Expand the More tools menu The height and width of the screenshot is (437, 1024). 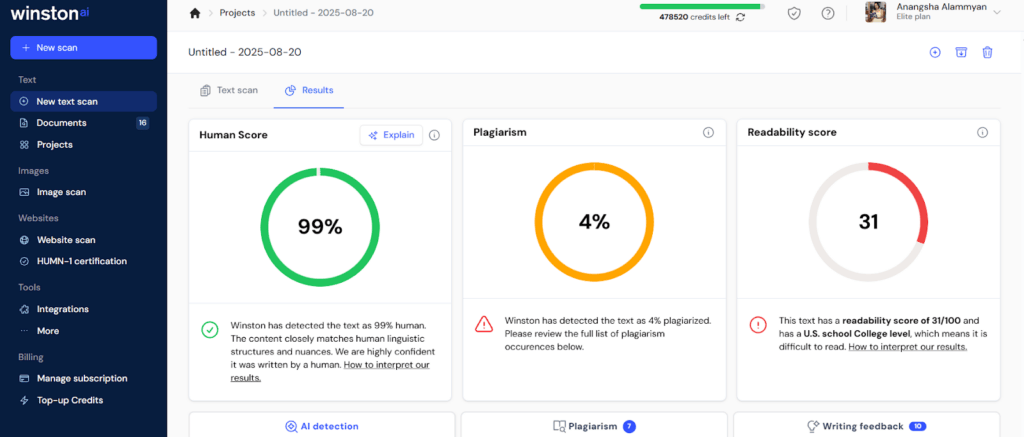[x=47, y=331]
